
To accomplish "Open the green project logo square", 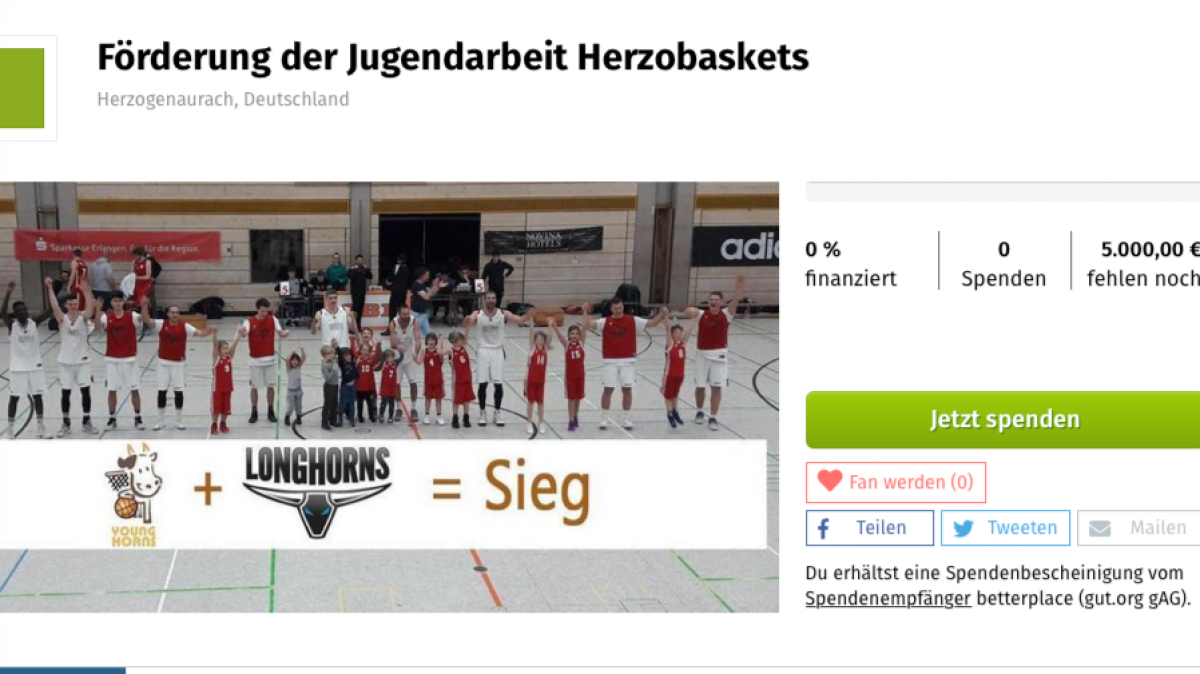I will tap(22, 88).
